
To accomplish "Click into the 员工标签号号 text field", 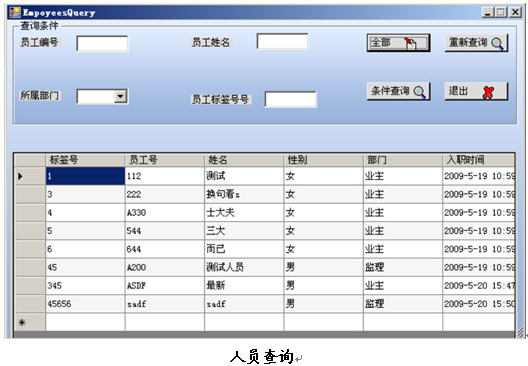I will [x=290, y=99].
